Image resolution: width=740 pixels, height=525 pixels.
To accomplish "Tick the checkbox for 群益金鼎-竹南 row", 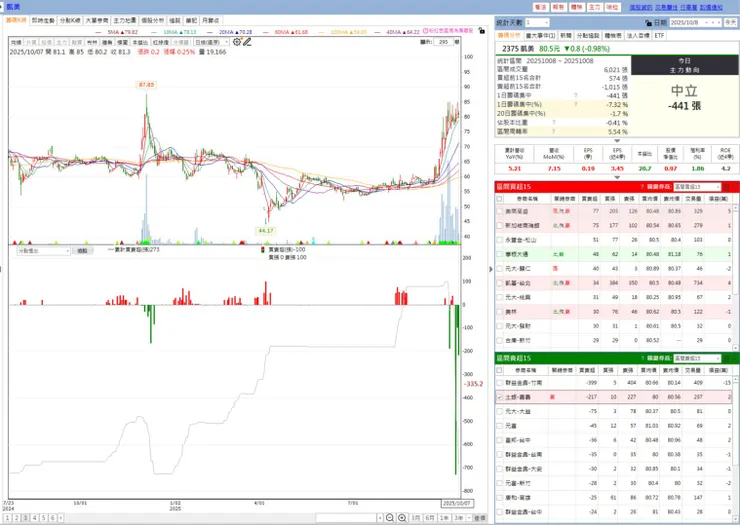I will click(500, 383).
